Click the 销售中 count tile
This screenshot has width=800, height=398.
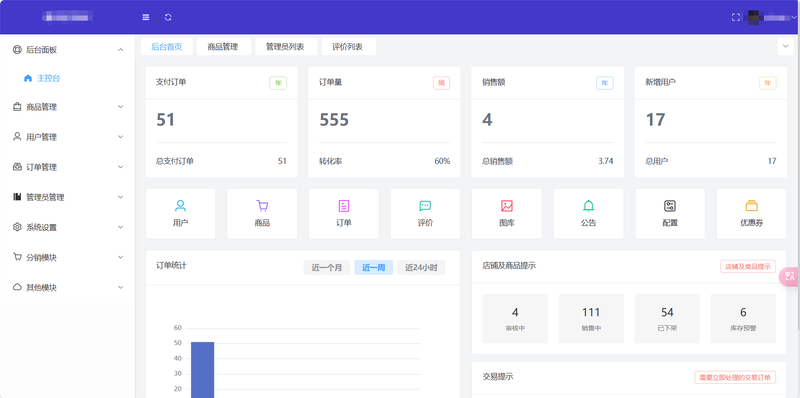(x=591, y=318)
